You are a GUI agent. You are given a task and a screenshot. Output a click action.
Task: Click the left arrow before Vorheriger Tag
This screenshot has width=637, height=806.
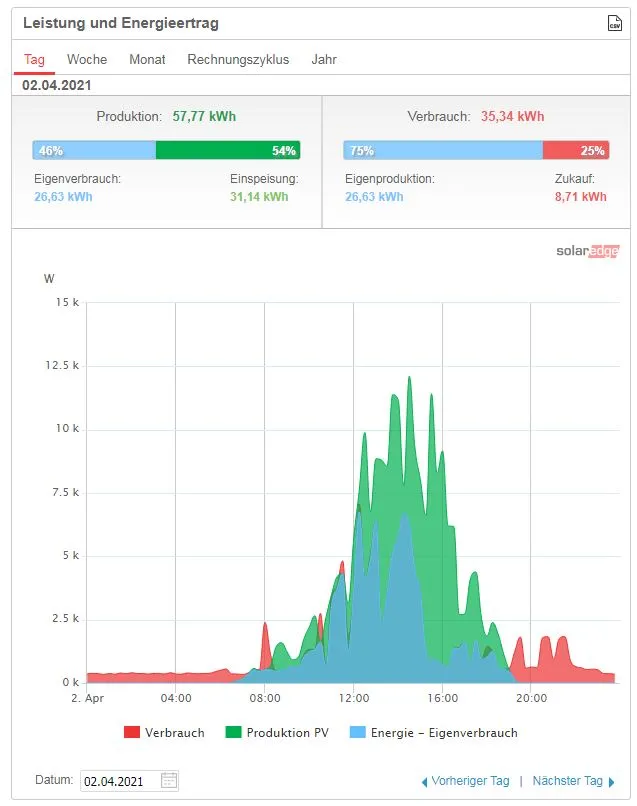(424, 782)
